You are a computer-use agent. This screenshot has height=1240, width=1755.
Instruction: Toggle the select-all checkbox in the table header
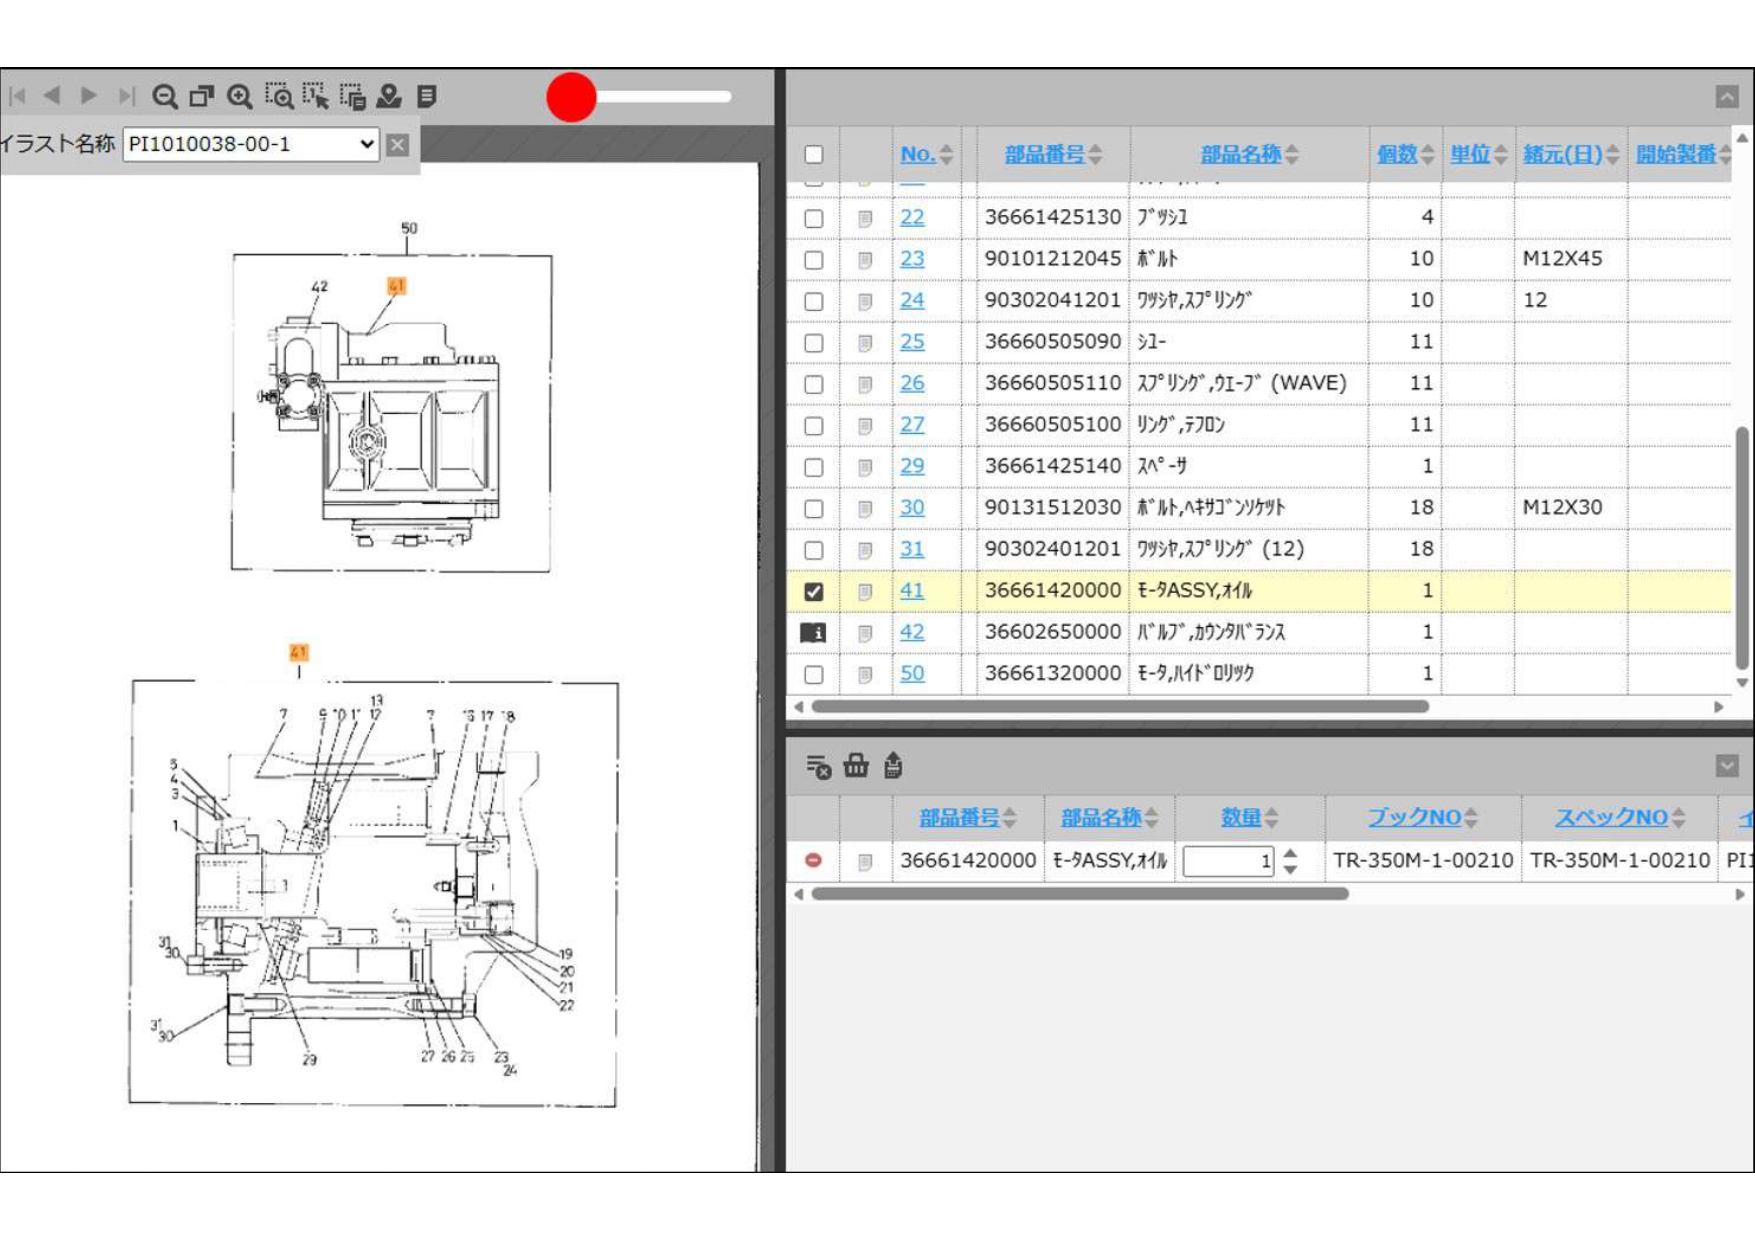click(814, 154)
